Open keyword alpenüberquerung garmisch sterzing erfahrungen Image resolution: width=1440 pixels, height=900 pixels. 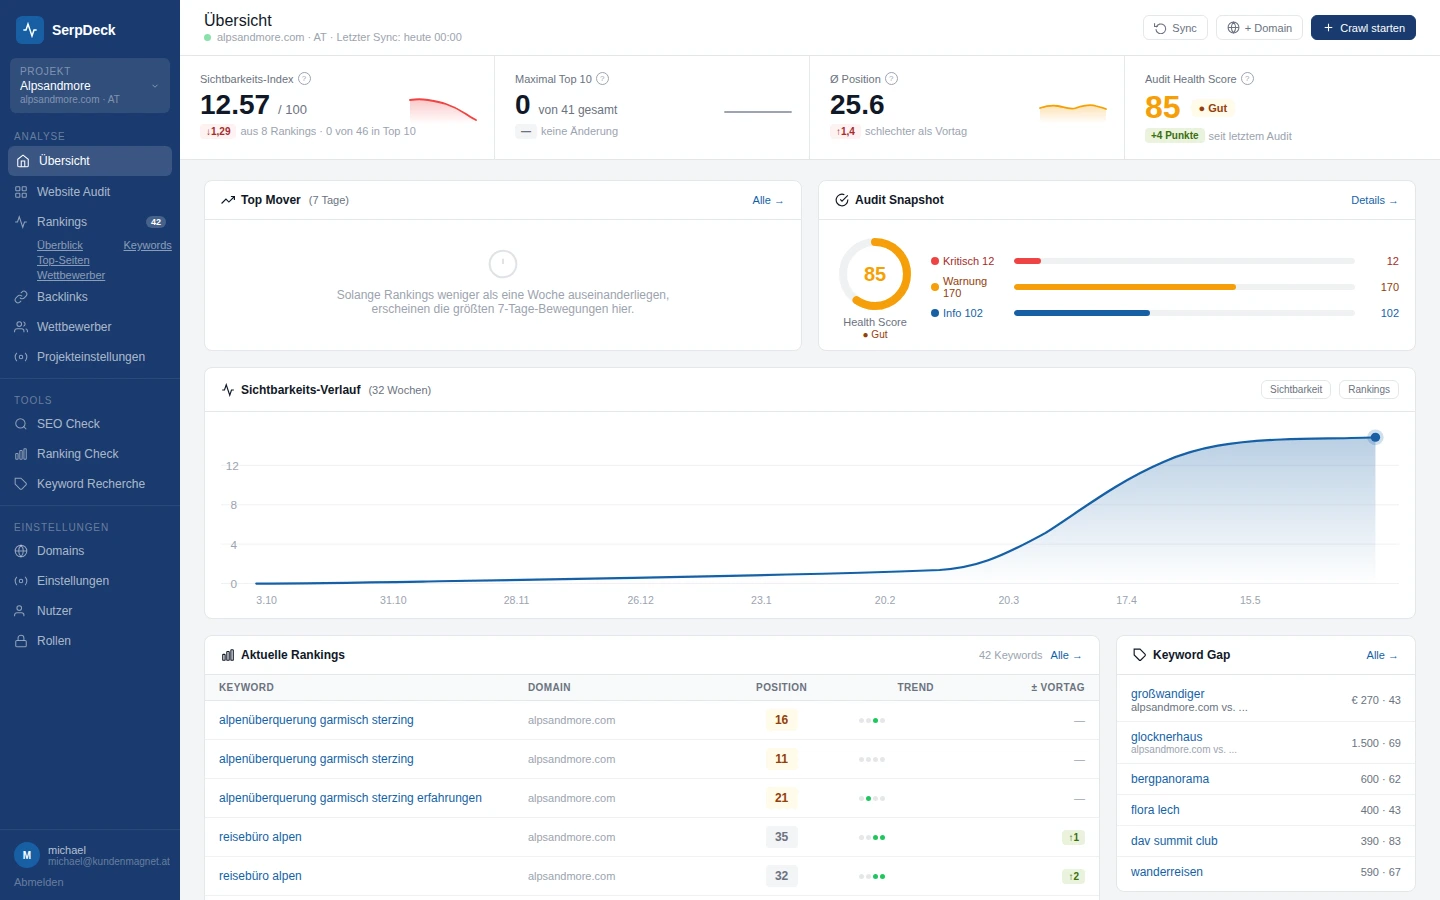(x=350, y=798)
